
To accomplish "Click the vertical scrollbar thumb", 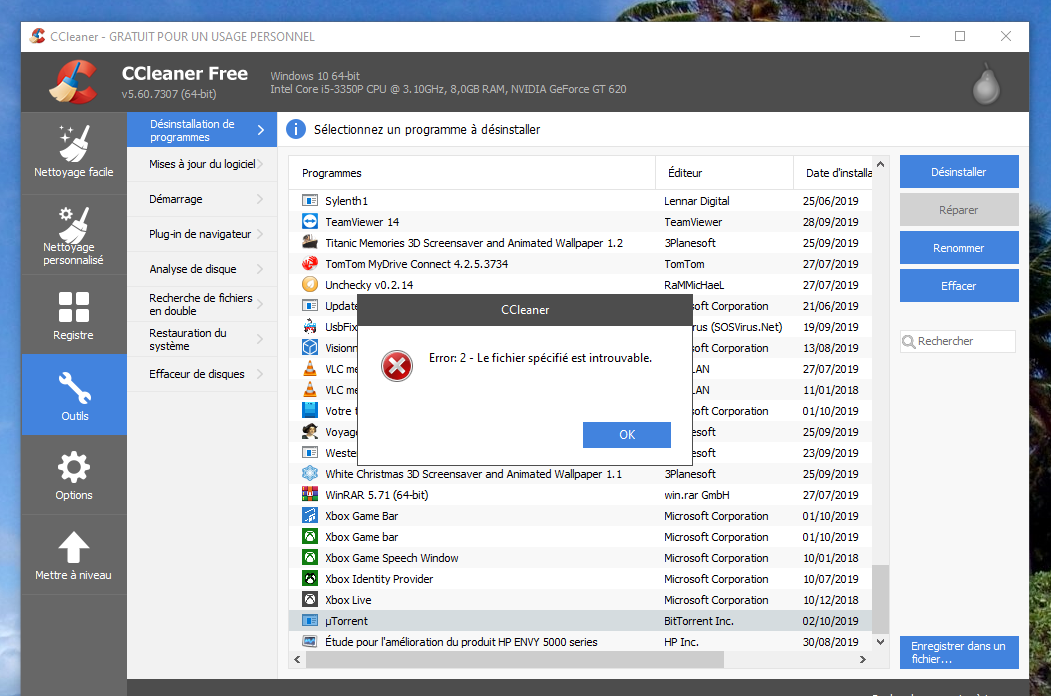I will coord(881,599).
